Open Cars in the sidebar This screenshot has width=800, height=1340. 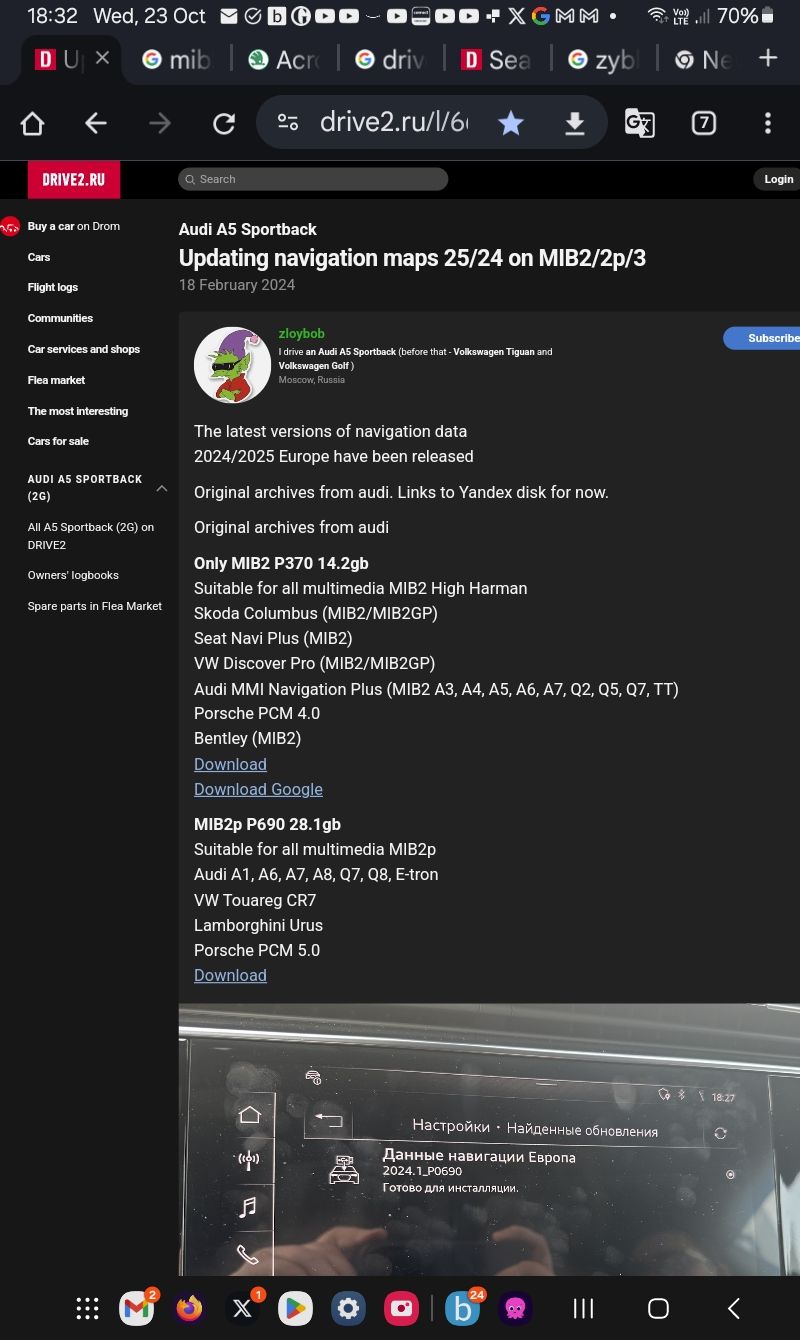click(x=39, y=257)
